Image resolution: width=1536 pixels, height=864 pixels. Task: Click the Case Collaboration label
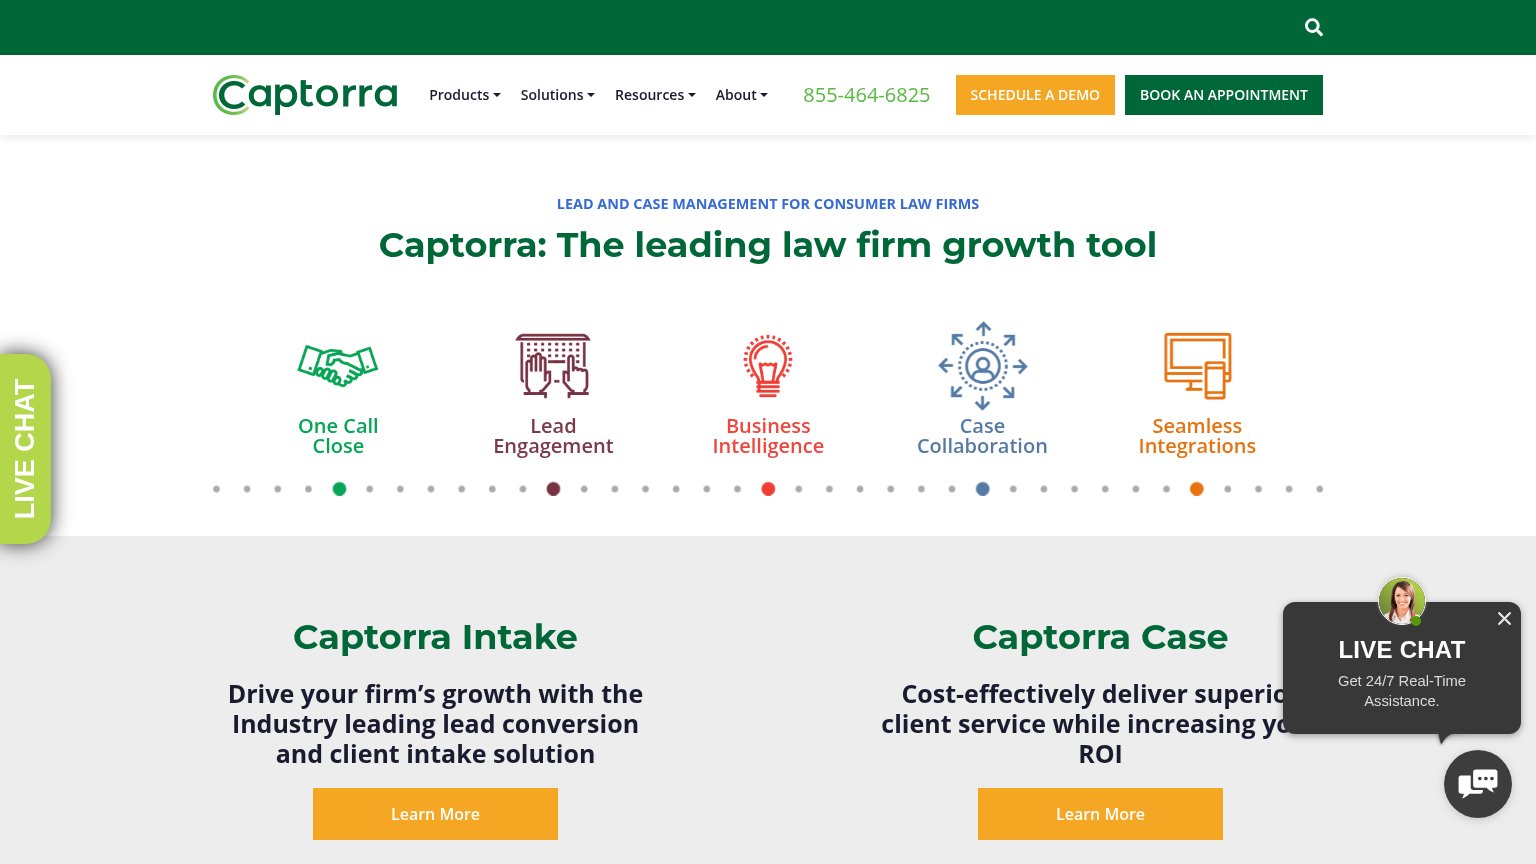click(x=983, y=436)
